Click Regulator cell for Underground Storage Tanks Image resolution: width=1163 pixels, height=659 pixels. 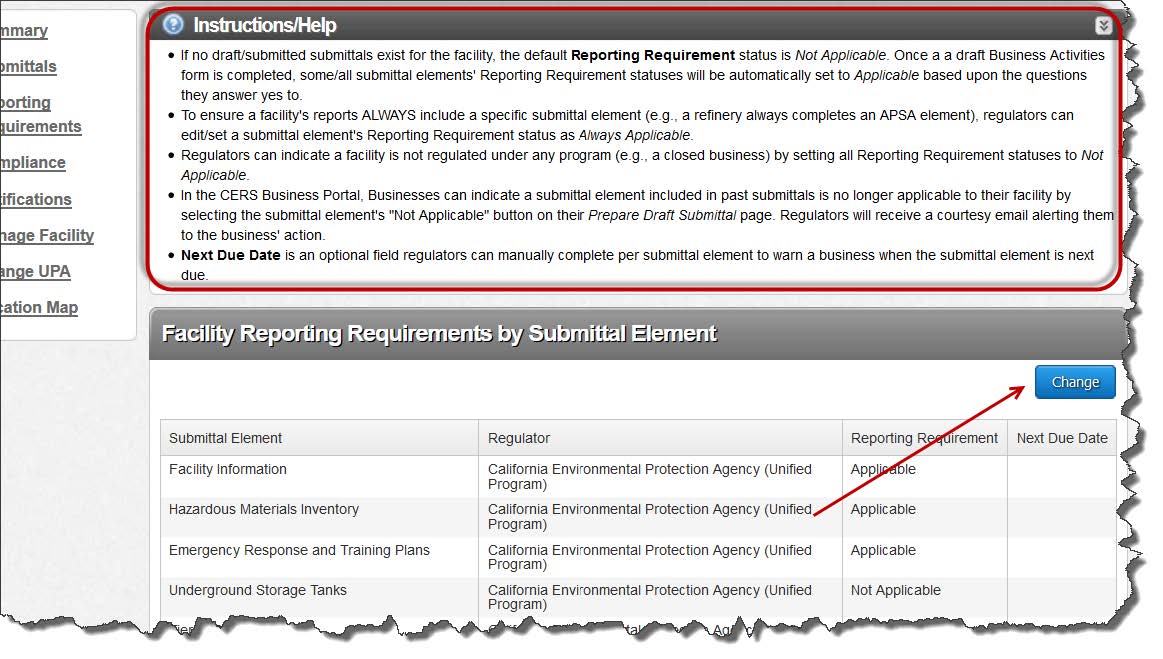pyautogui.click(x=660, y=597)
